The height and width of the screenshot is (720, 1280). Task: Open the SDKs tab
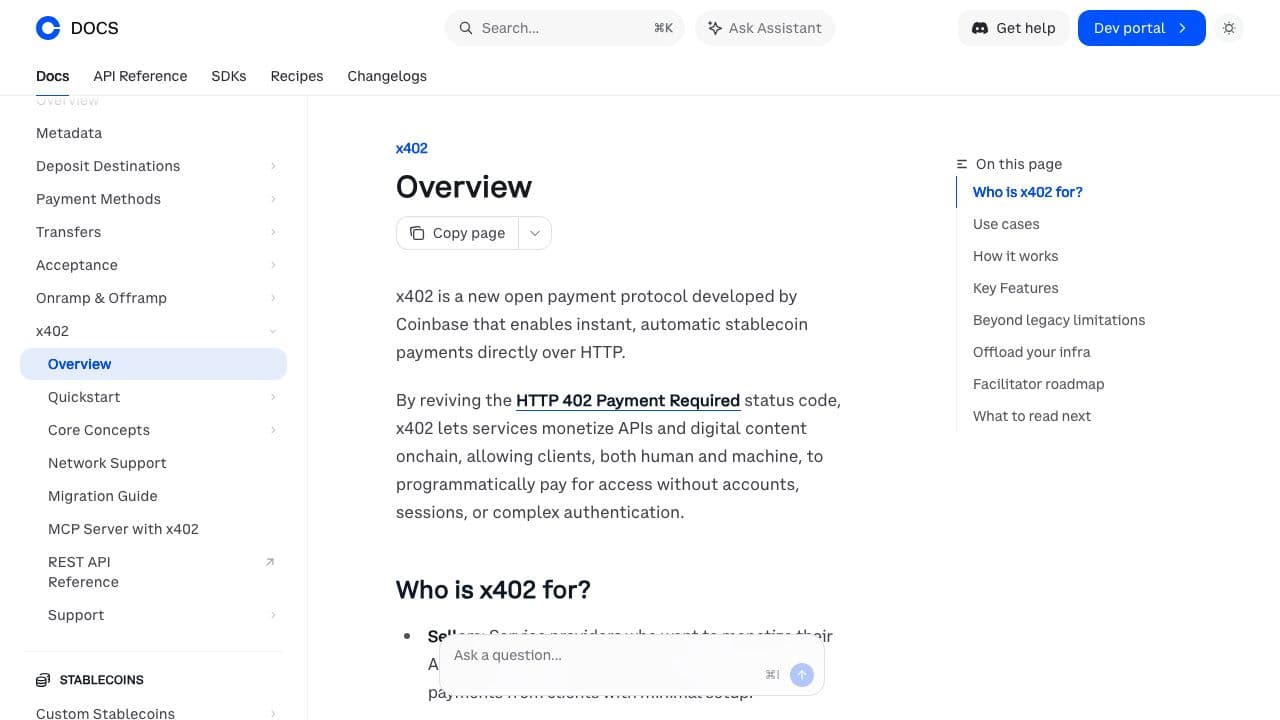(x=229, y=76)
